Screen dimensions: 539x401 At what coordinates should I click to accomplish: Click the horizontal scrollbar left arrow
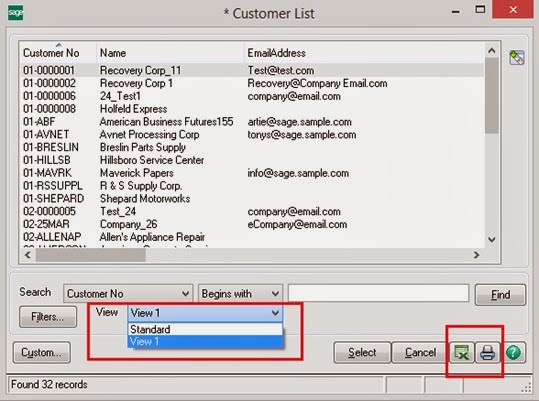[28, 255]
